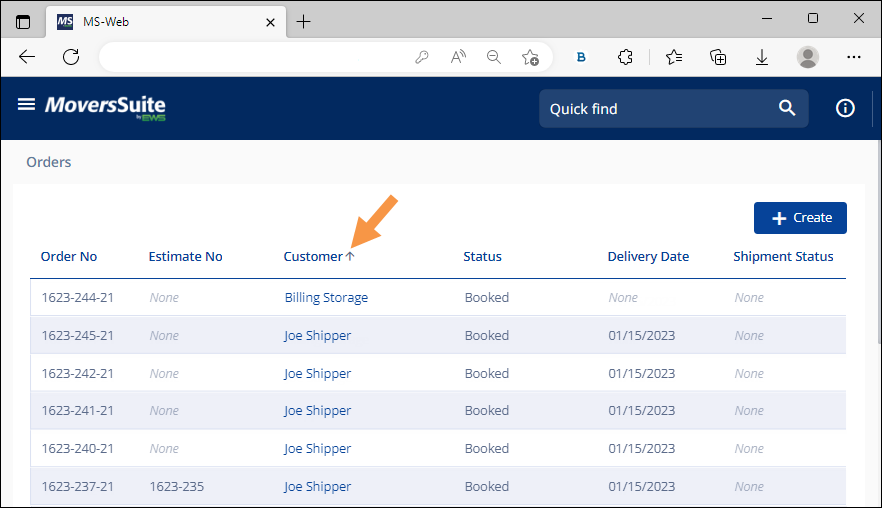Open Joe Shipper link for order 1623-245-21
The width and height of the screenshot is (882, 508).
point(317,336)
